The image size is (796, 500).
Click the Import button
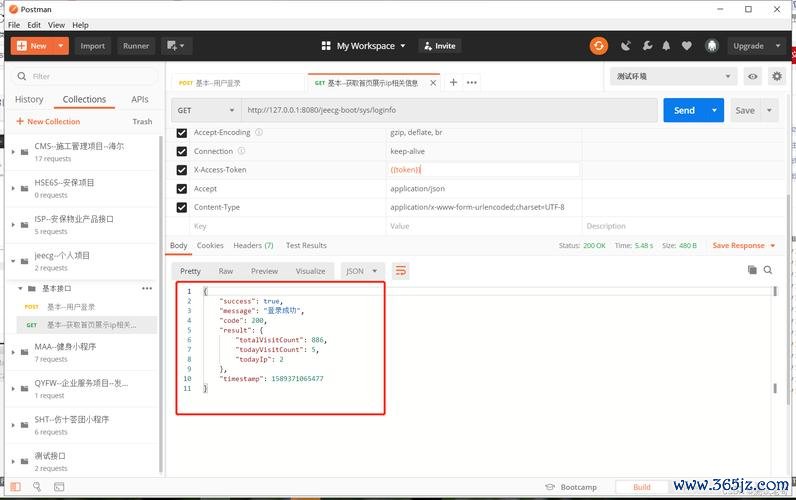click(x=92, y=46)
